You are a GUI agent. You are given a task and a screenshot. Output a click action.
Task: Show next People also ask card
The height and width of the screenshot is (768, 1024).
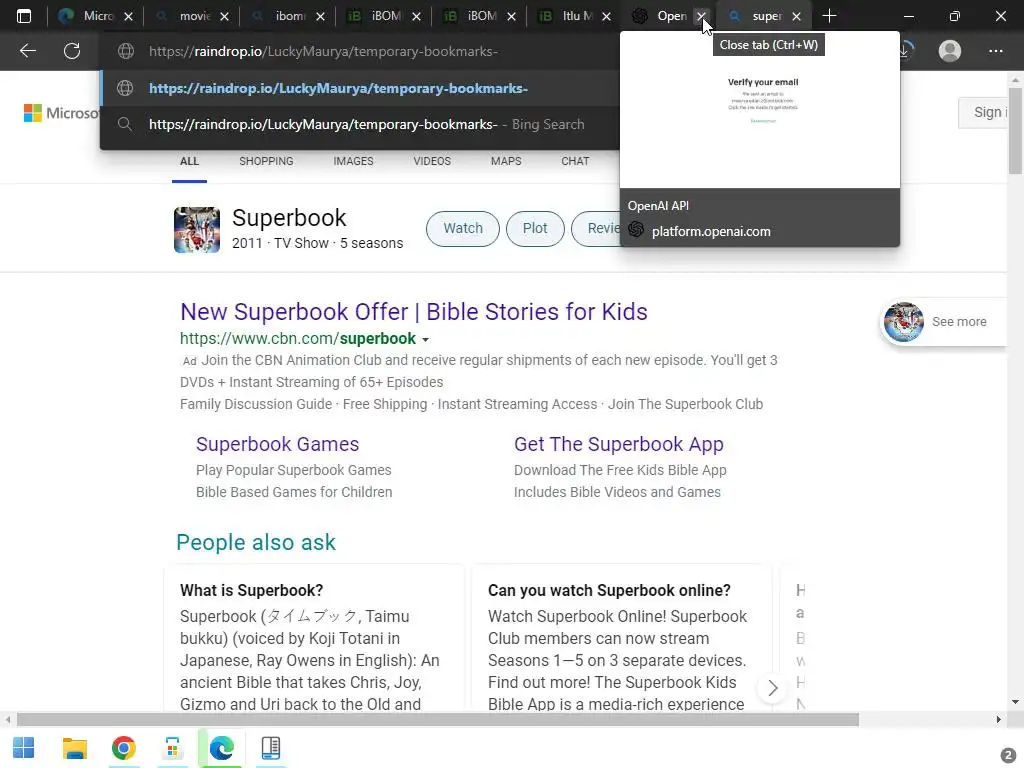[773, 688]
